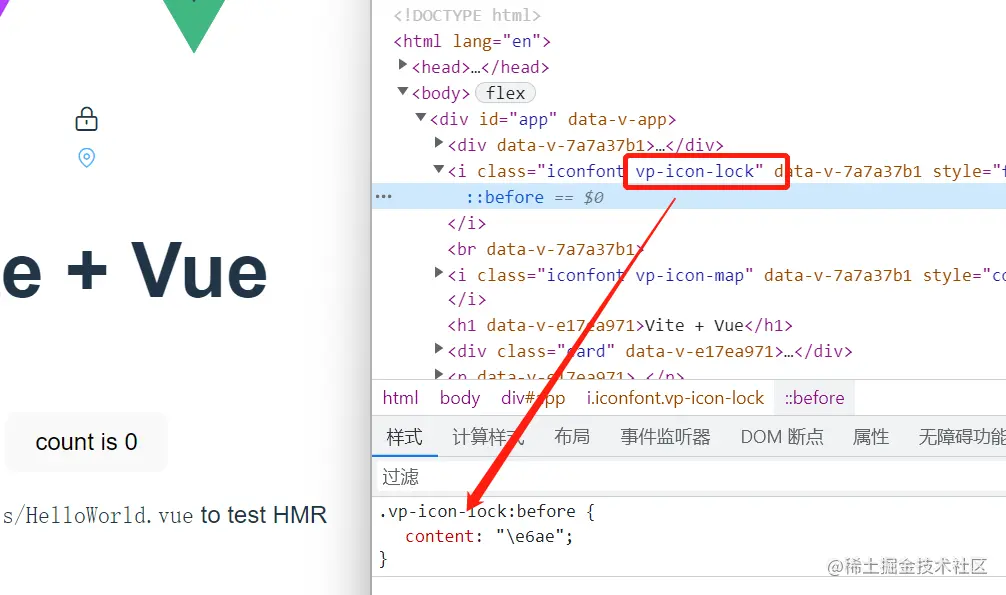1006x595 pixels.
Task: Select the body breadcrumb item
Action: 460,398
